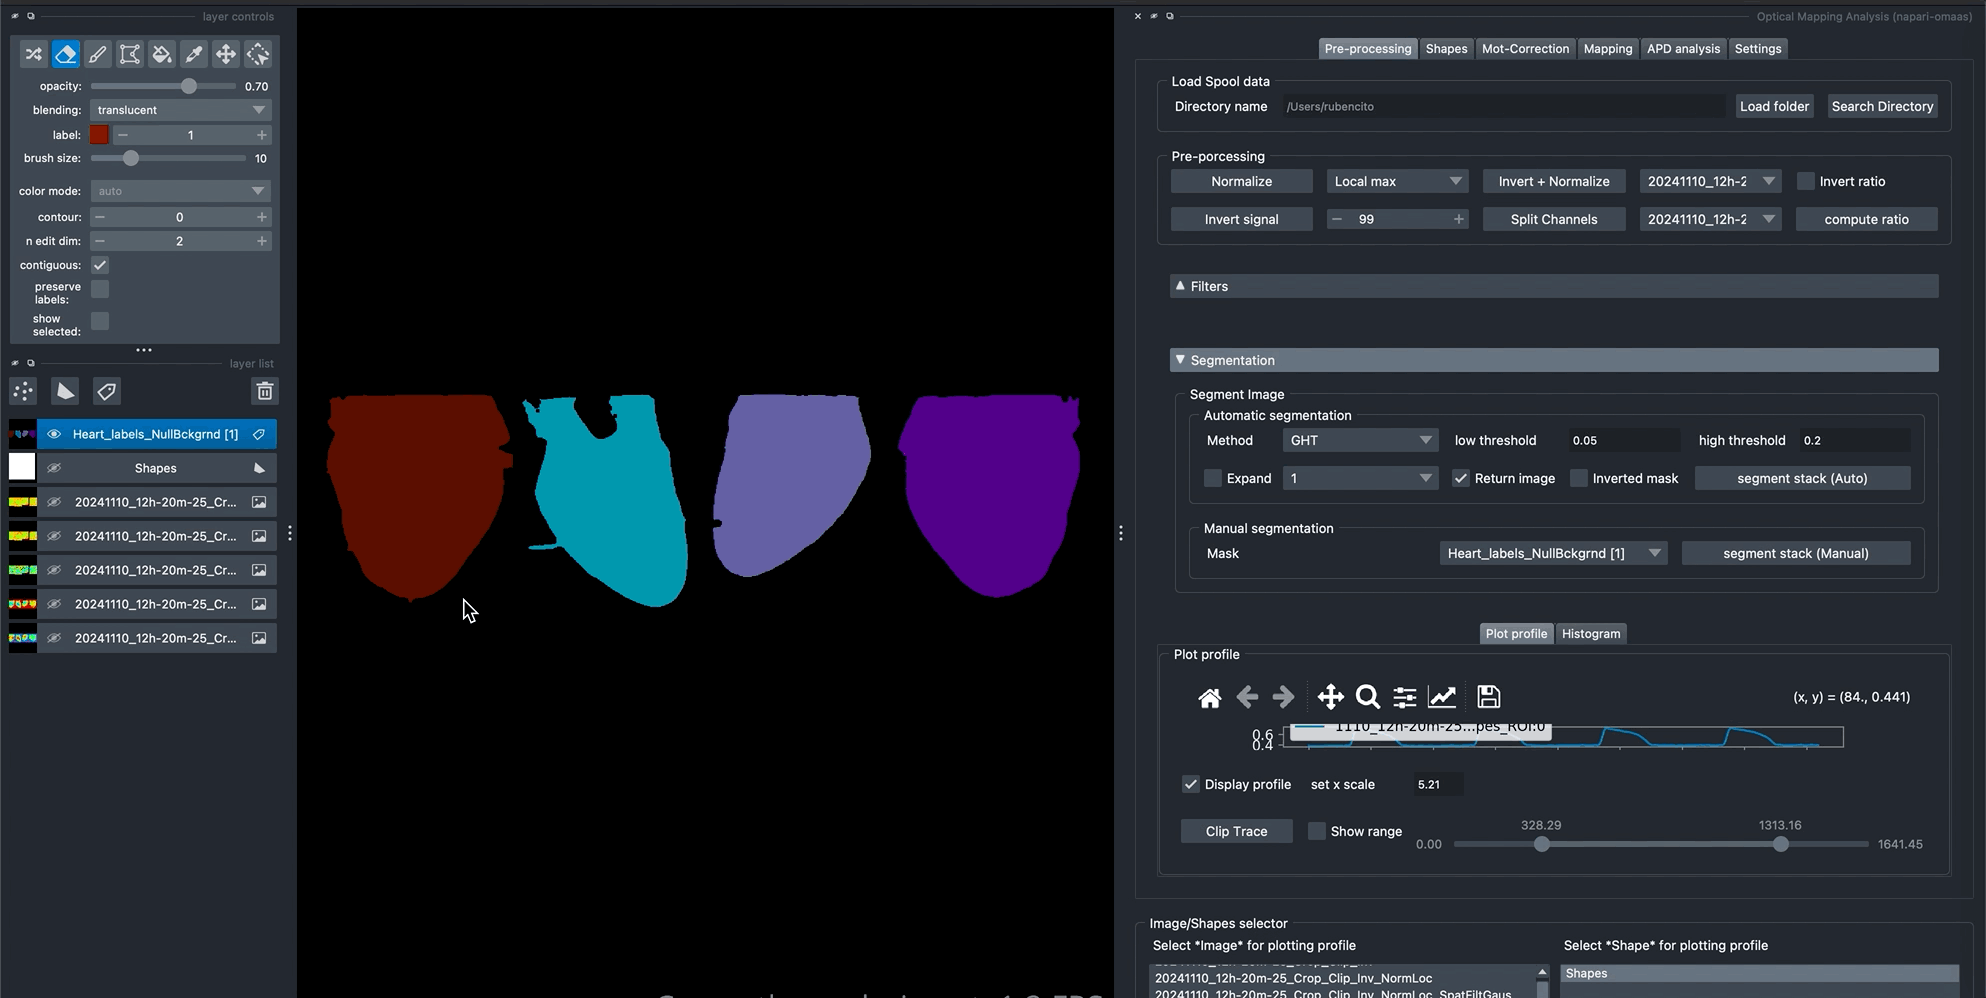Enable plot zoom magnifier tool
The width and height of the screenshot is (1986, 998).
1368,697
